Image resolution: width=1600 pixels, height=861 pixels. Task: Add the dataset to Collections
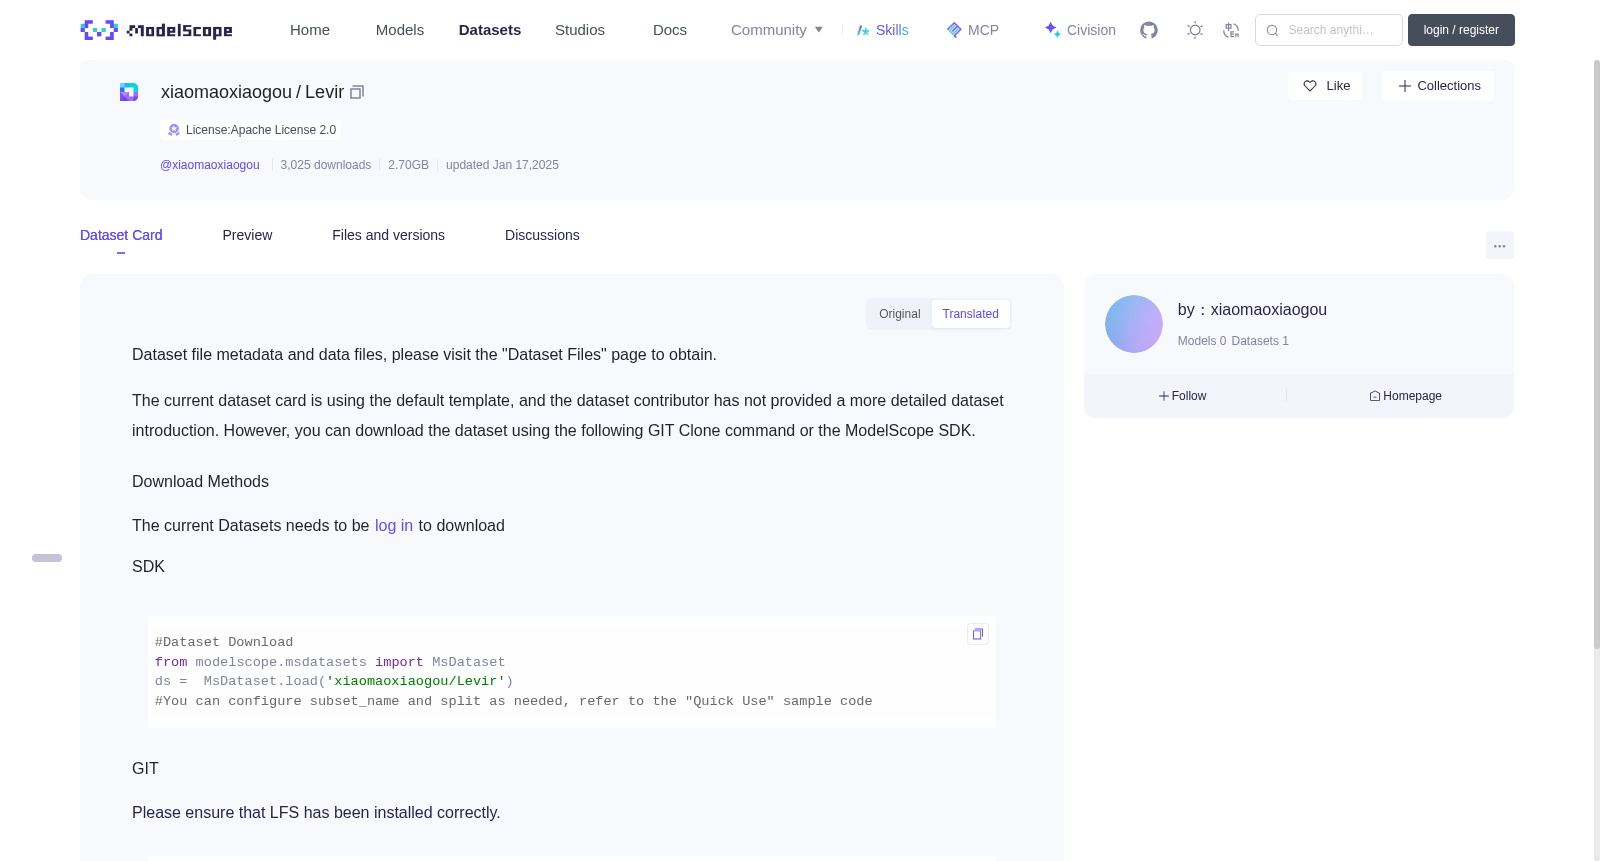coord(1438,86)
